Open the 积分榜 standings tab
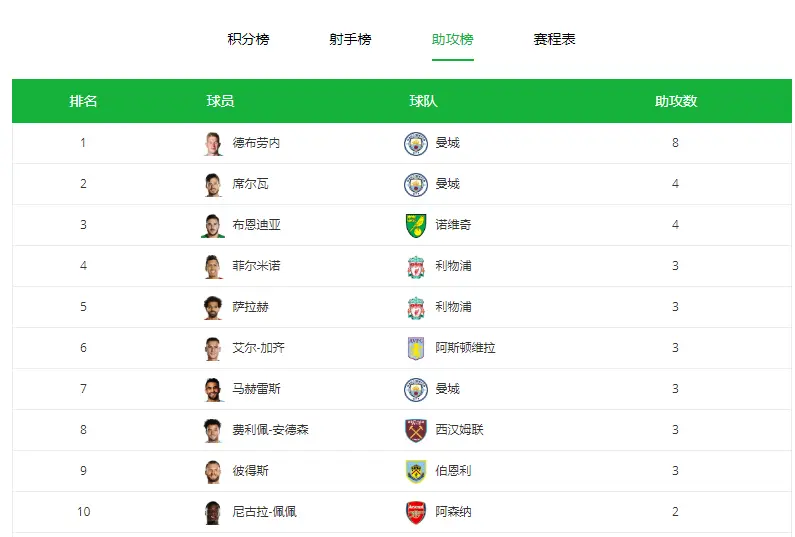 (x=248, y=39)
